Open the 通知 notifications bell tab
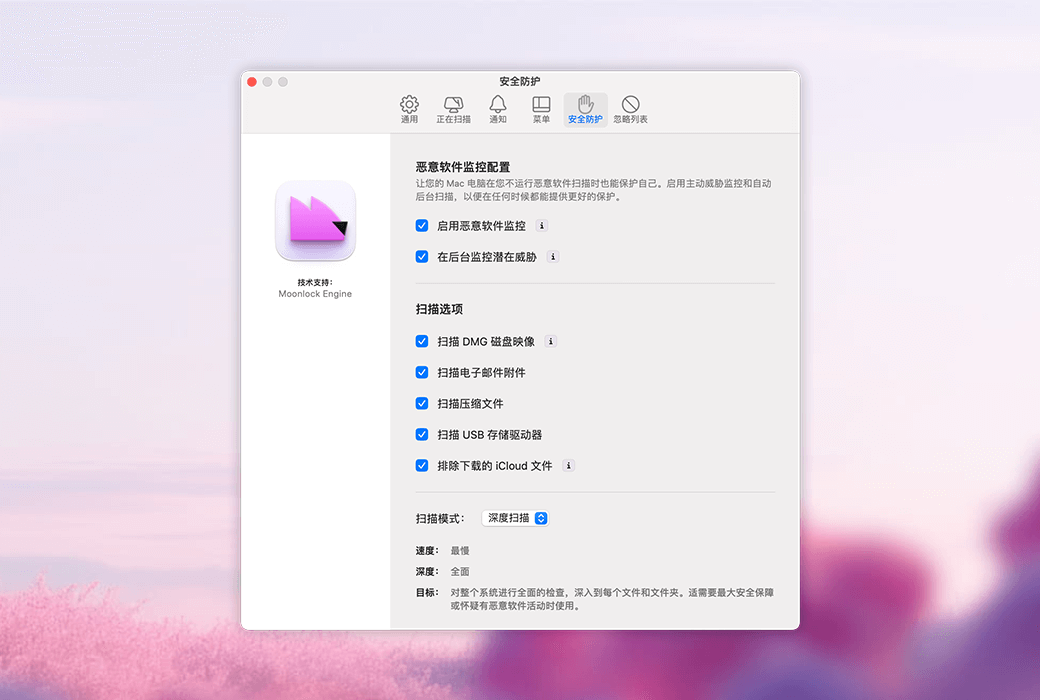Image resolution: width=1040 pixels, height=700 pixels. click(497, 109)
